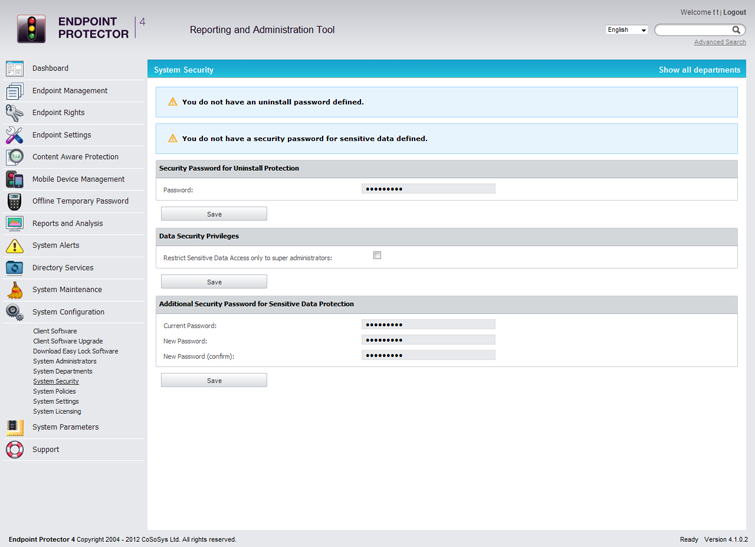The image size is (755, 547).
Task: Focus the uninstall protection Password field
Action: 428,189
